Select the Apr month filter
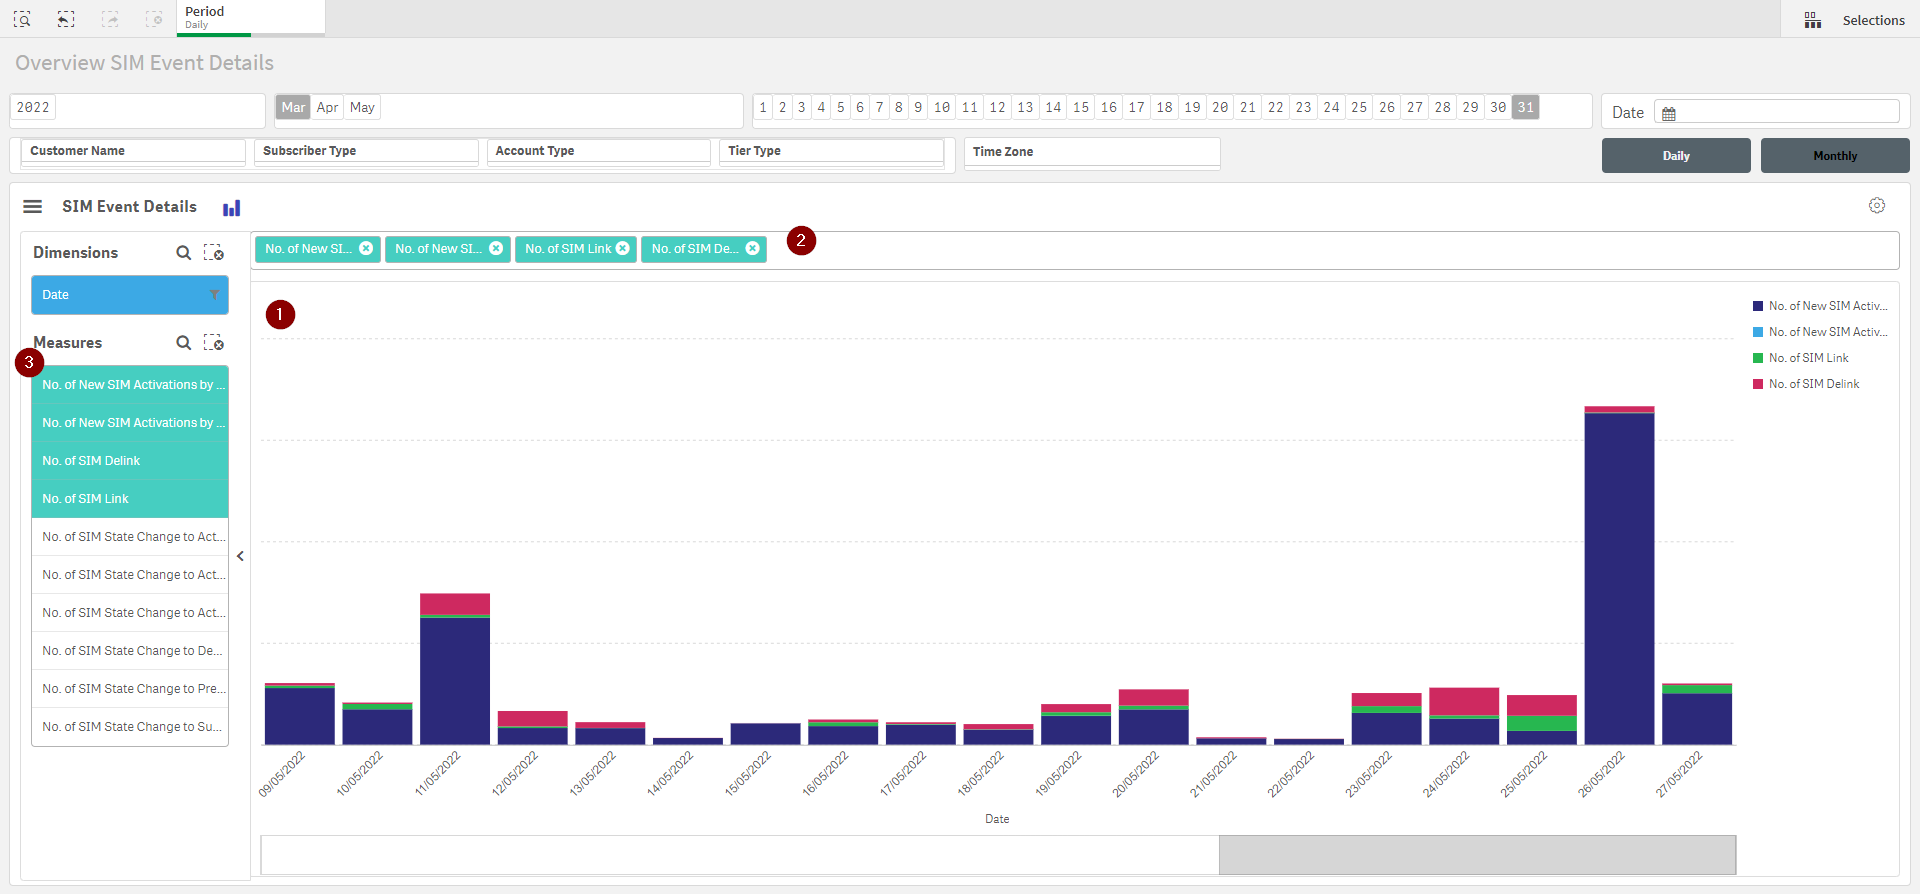 [x=327, y=107]
